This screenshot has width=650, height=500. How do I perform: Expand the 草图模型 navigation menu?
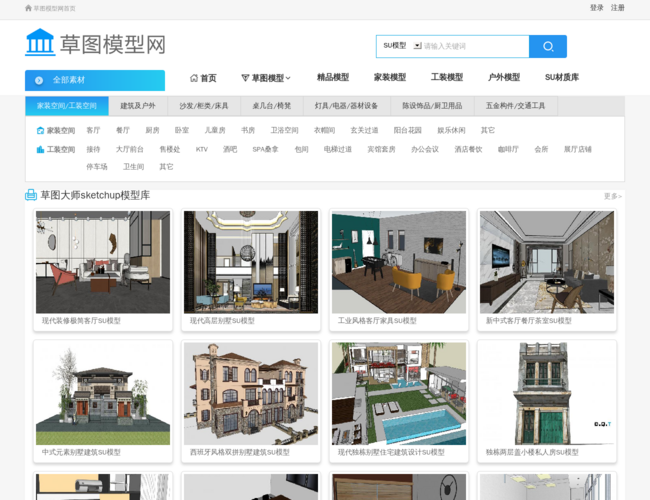pos(266,78)
